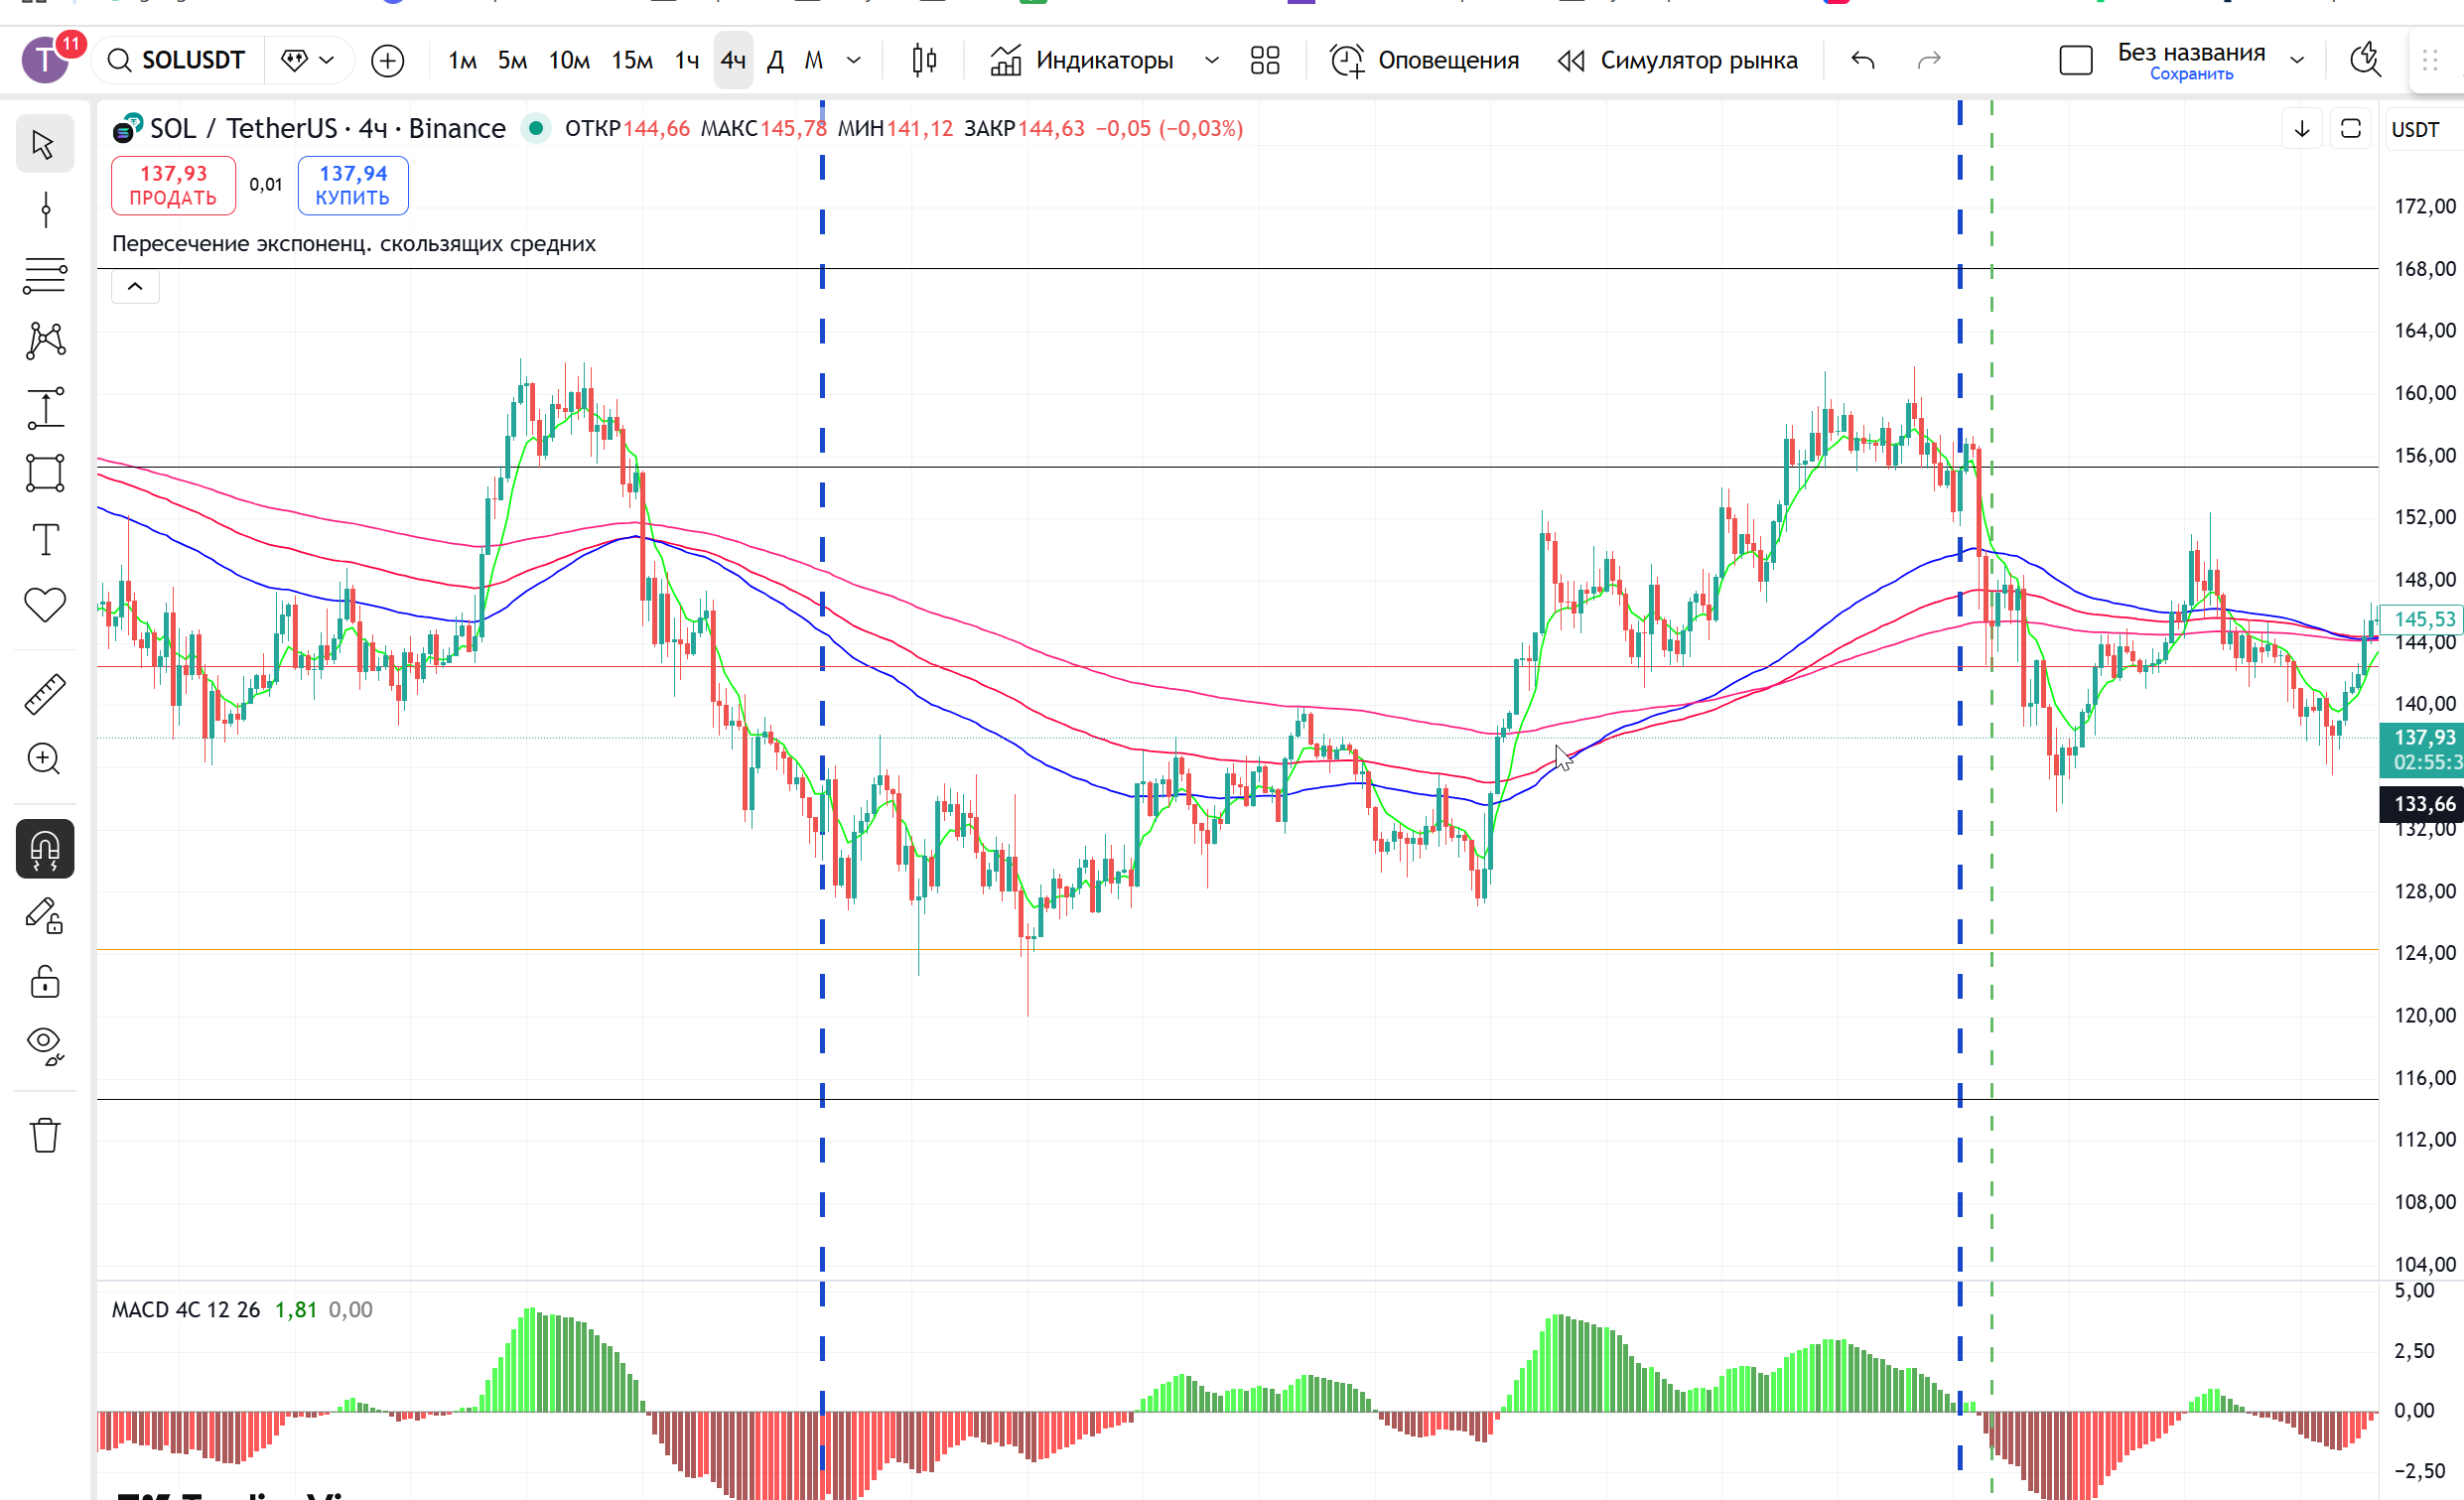Viewport: 2464px width, 1500px height.
Task: Open the layout name 'Без названия' dropdown arrow
Action: [2298, 61]
